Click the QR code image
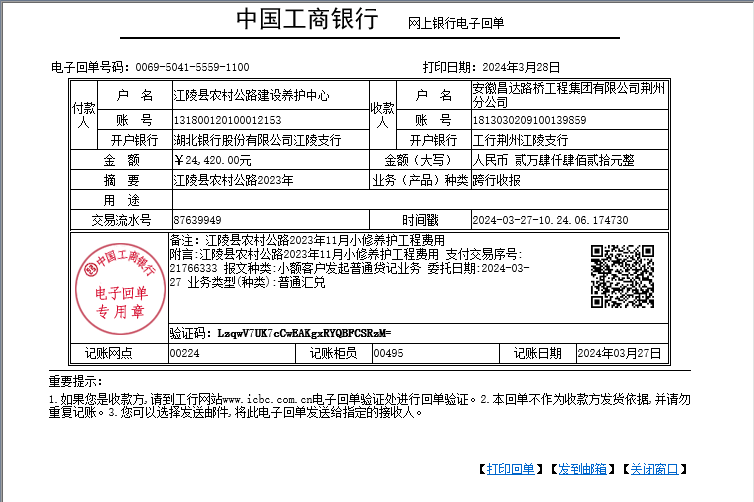The width and height of the screenshot is (754, 502). point(620,276)
